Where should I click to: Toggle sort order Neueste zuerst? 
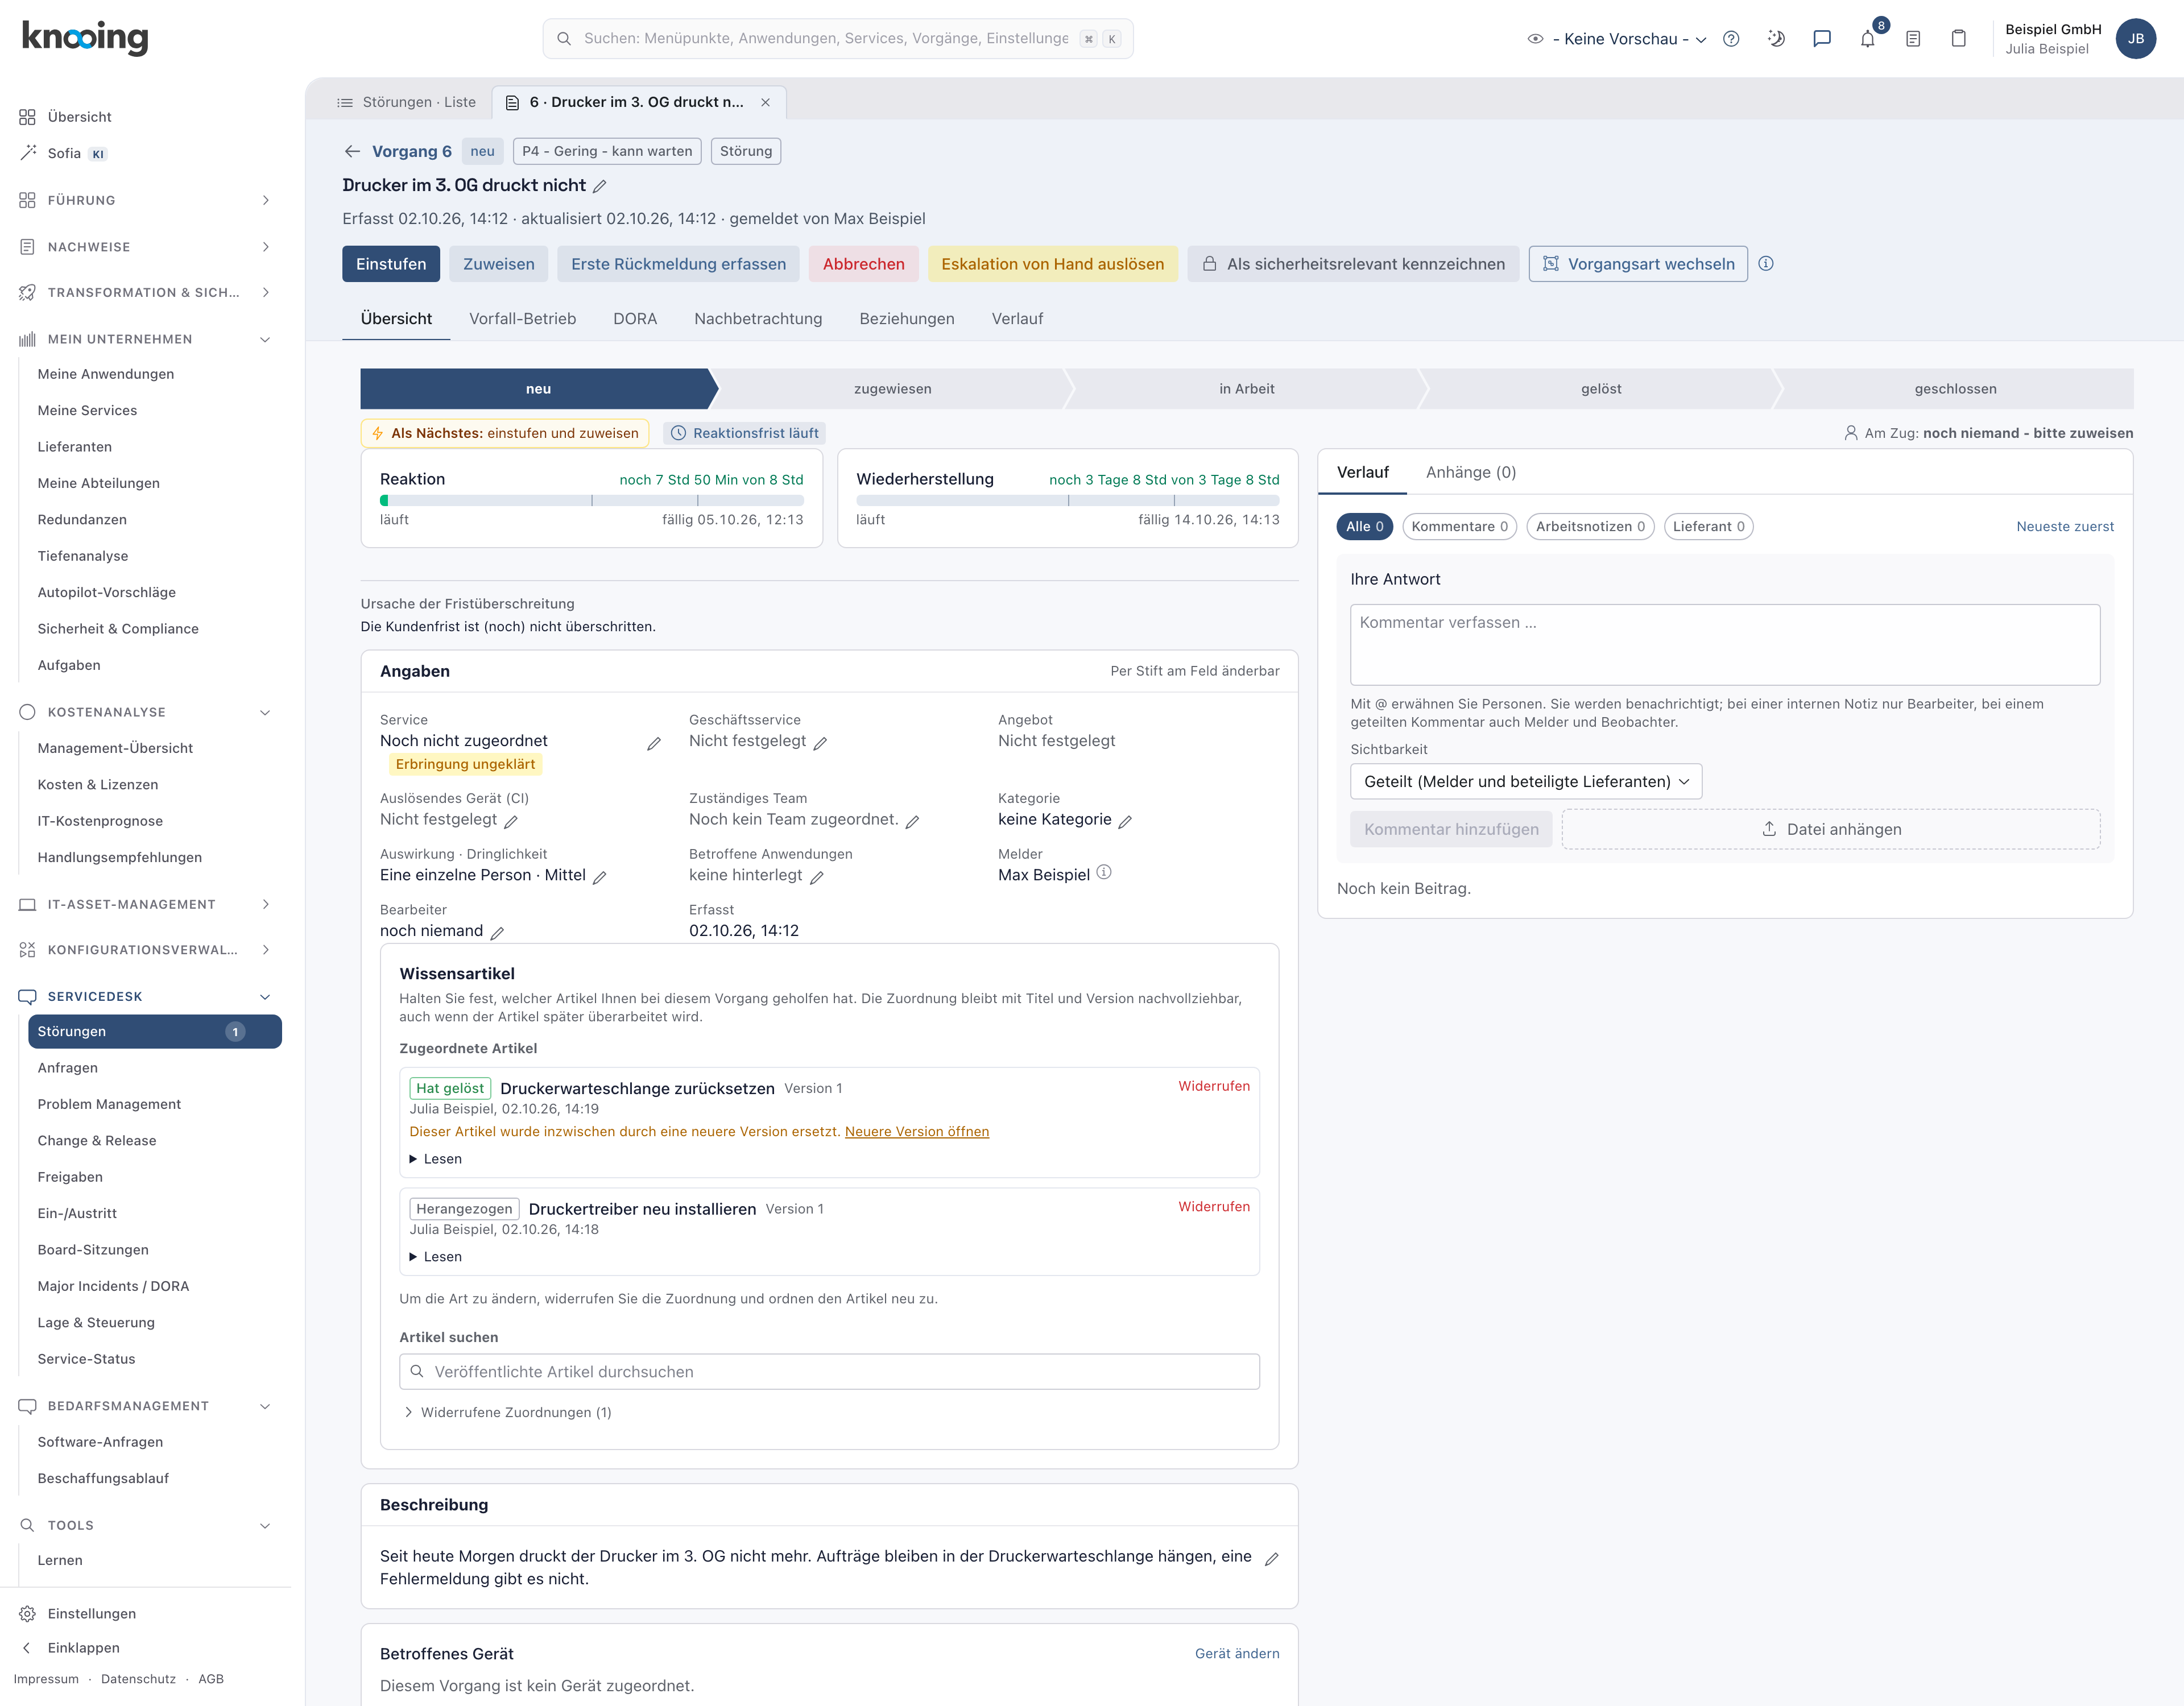coord(2065,526)
